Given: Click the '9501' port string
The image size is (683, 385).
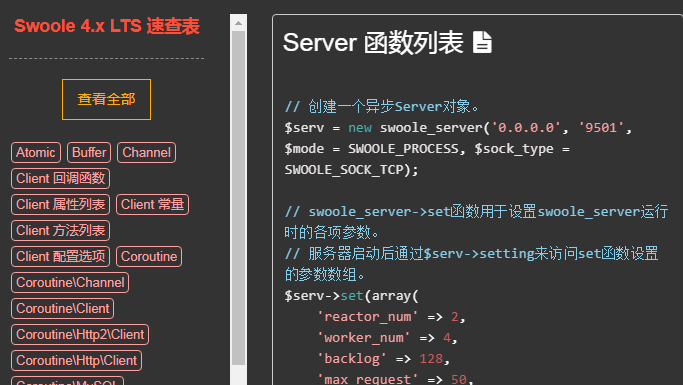Looking at the screenshot, I should click(x=602, y=128).
